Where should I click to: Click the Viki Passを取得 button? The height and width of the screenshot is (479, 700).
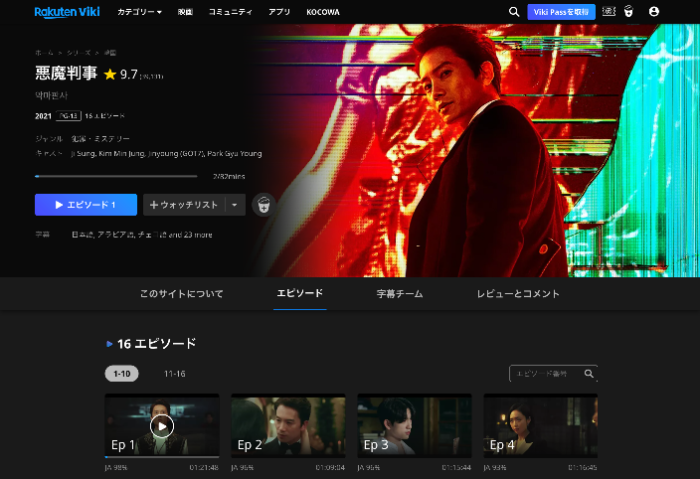(561, 12)
